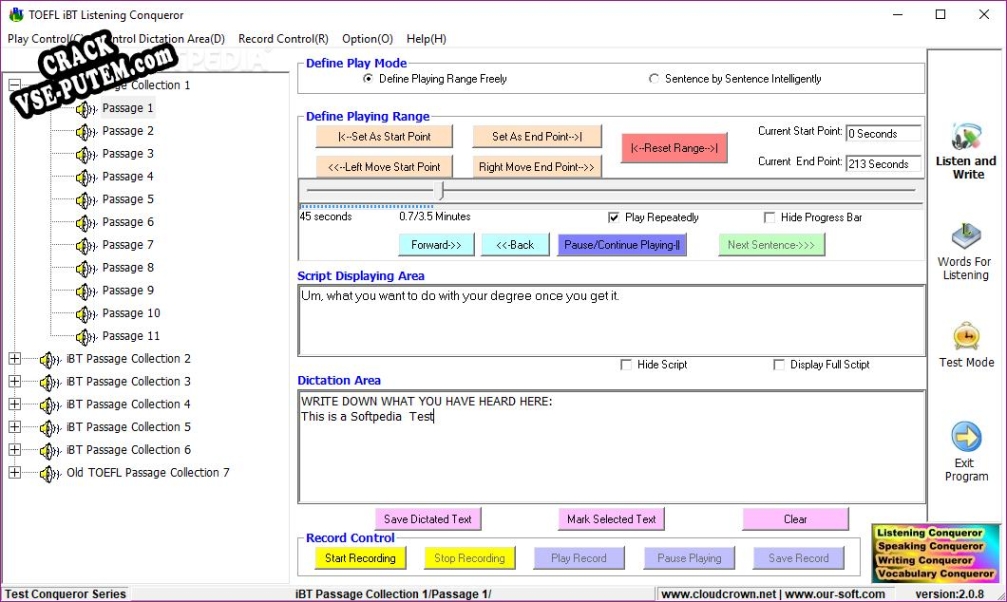Click speaker icon for iBT Passage Collection 3
This screenshot has height=602, width=1007.
coord(50,382)
